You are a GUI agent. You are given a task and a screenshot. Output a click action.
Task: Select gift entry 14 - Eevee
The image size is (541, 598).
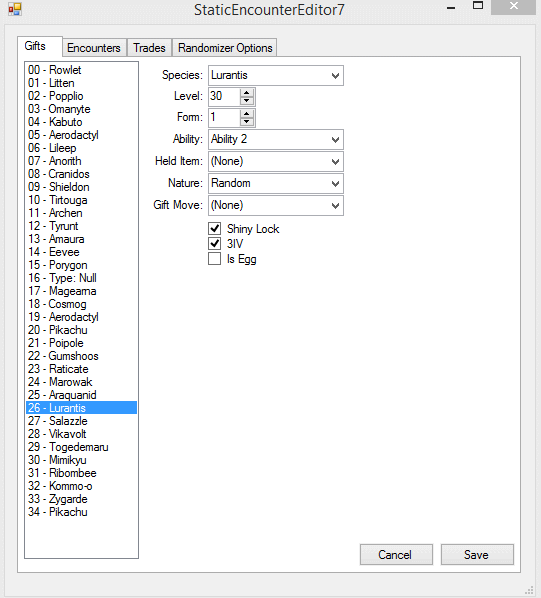[x=81, y=252]
